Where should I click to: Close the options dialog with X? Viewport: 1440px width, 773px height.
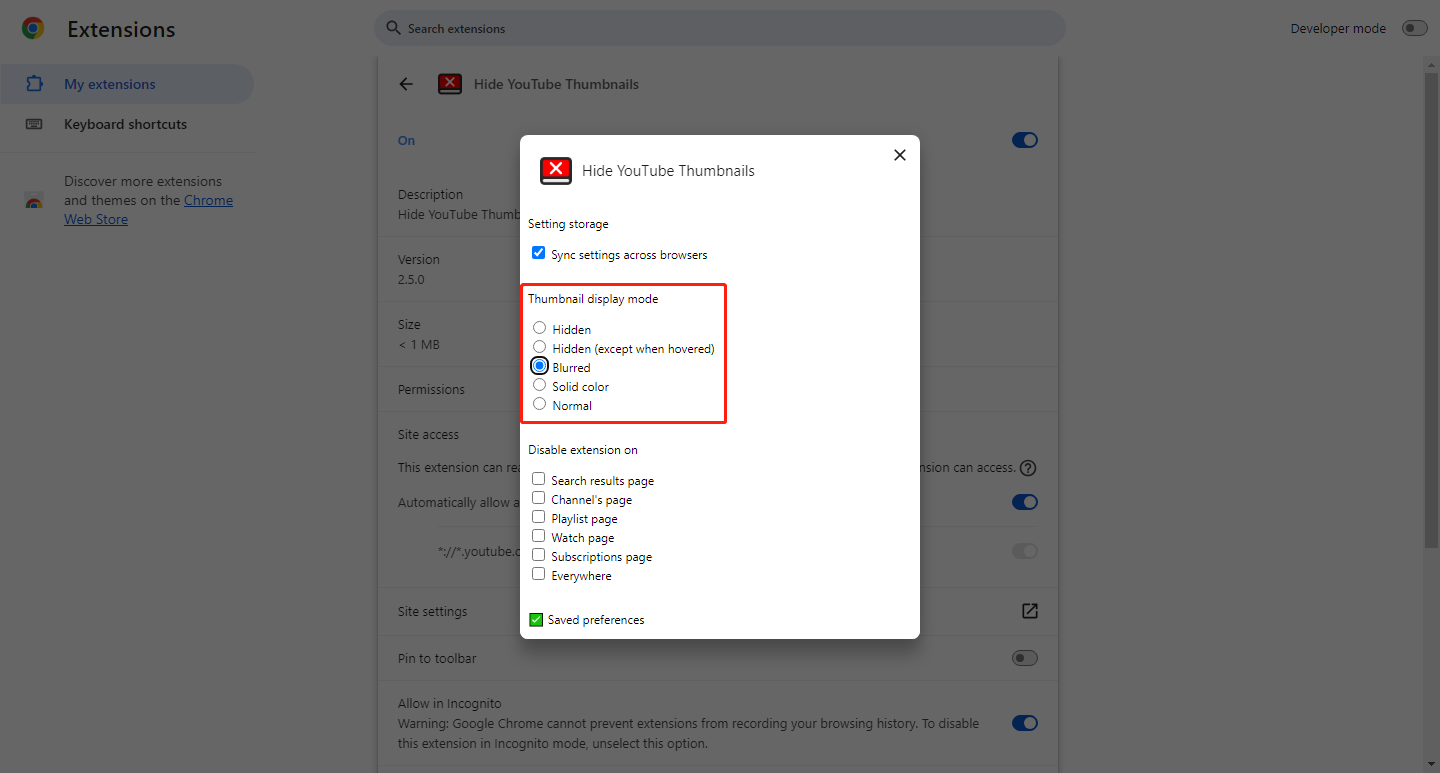pyautogui.click(x=900, y=155)
